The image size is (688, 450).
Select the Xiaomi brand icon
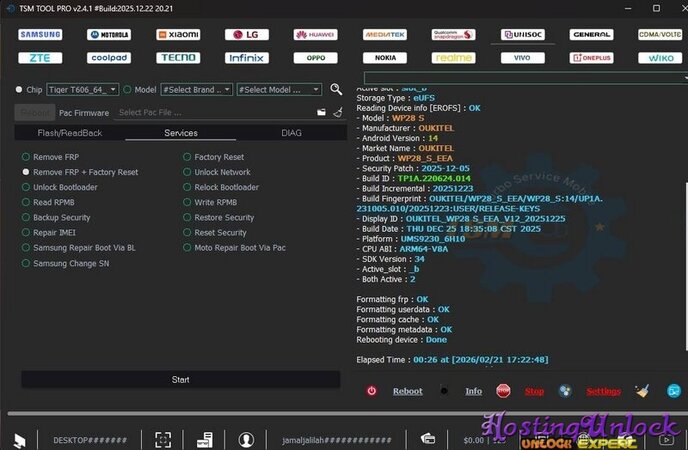point(177,34)
